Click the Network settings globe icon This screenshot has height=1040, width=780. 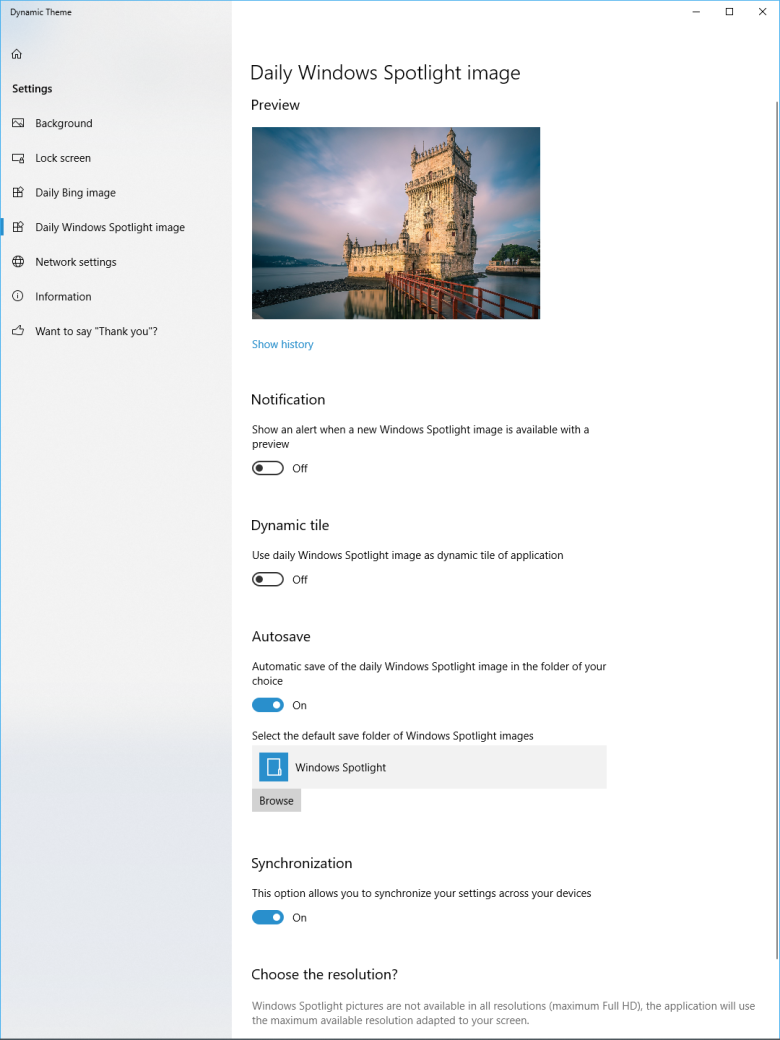coord(17,262)
